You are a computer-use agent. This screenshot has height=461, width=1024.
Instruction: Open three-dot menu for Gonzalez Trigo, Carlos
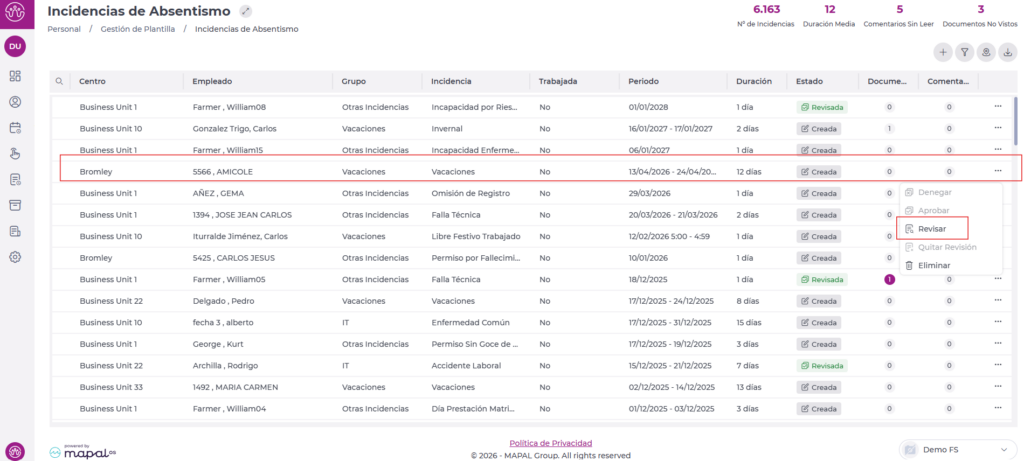pyautogui.click(x=997, y=128)
